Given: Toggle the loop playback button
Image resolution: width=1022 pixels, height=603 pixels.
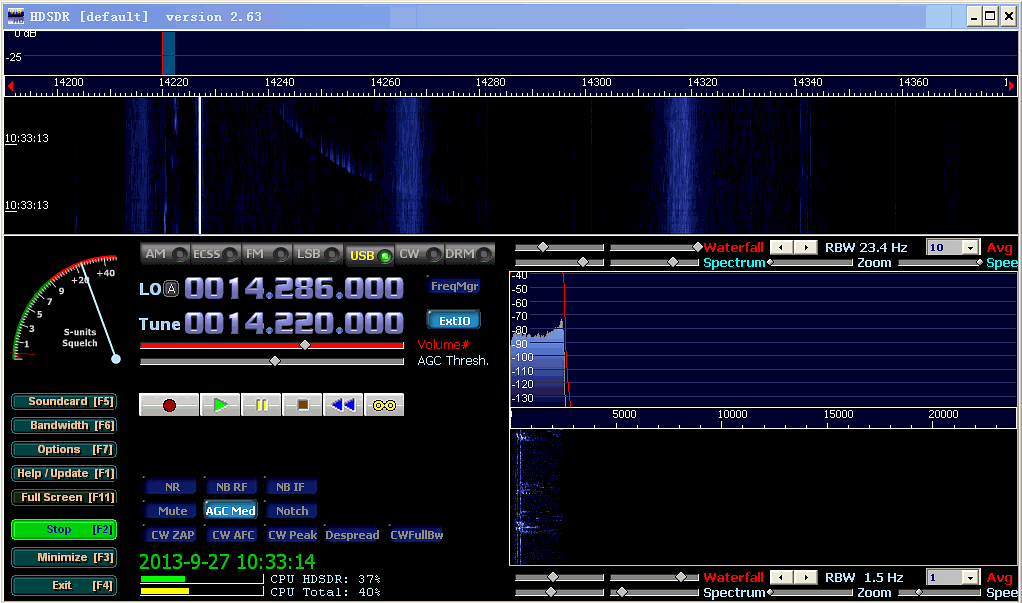Looking at the screenshot, I should click(x=384, y=405).
